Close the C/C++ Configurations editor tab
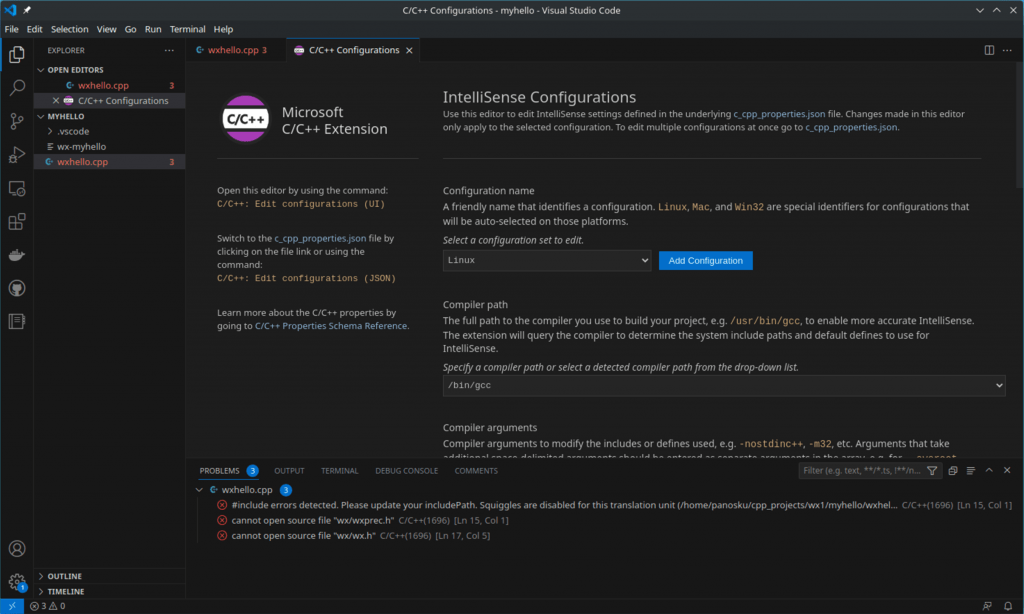The width and height of the screenshot is (1024, 614). click(x=409, y=50)
